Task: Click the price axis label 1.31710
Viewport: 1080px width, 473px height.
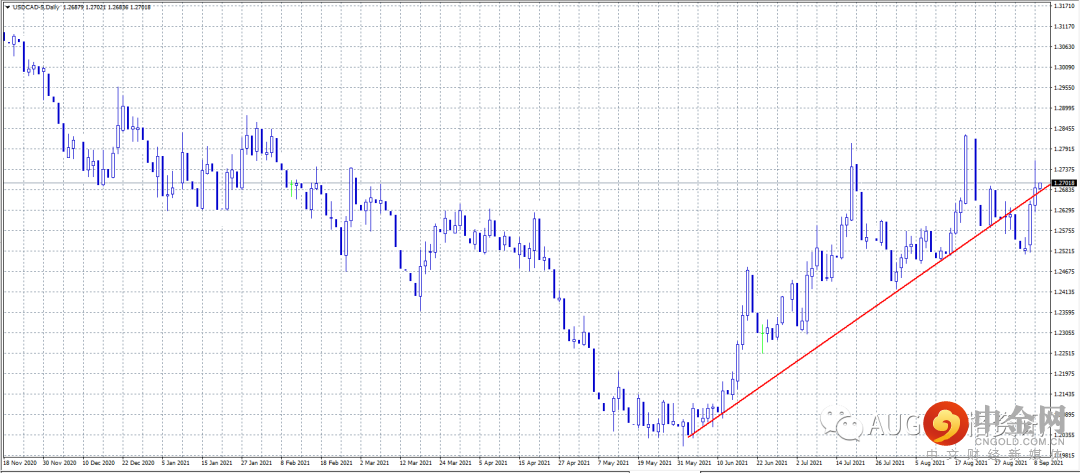Action: [1065, 6]
